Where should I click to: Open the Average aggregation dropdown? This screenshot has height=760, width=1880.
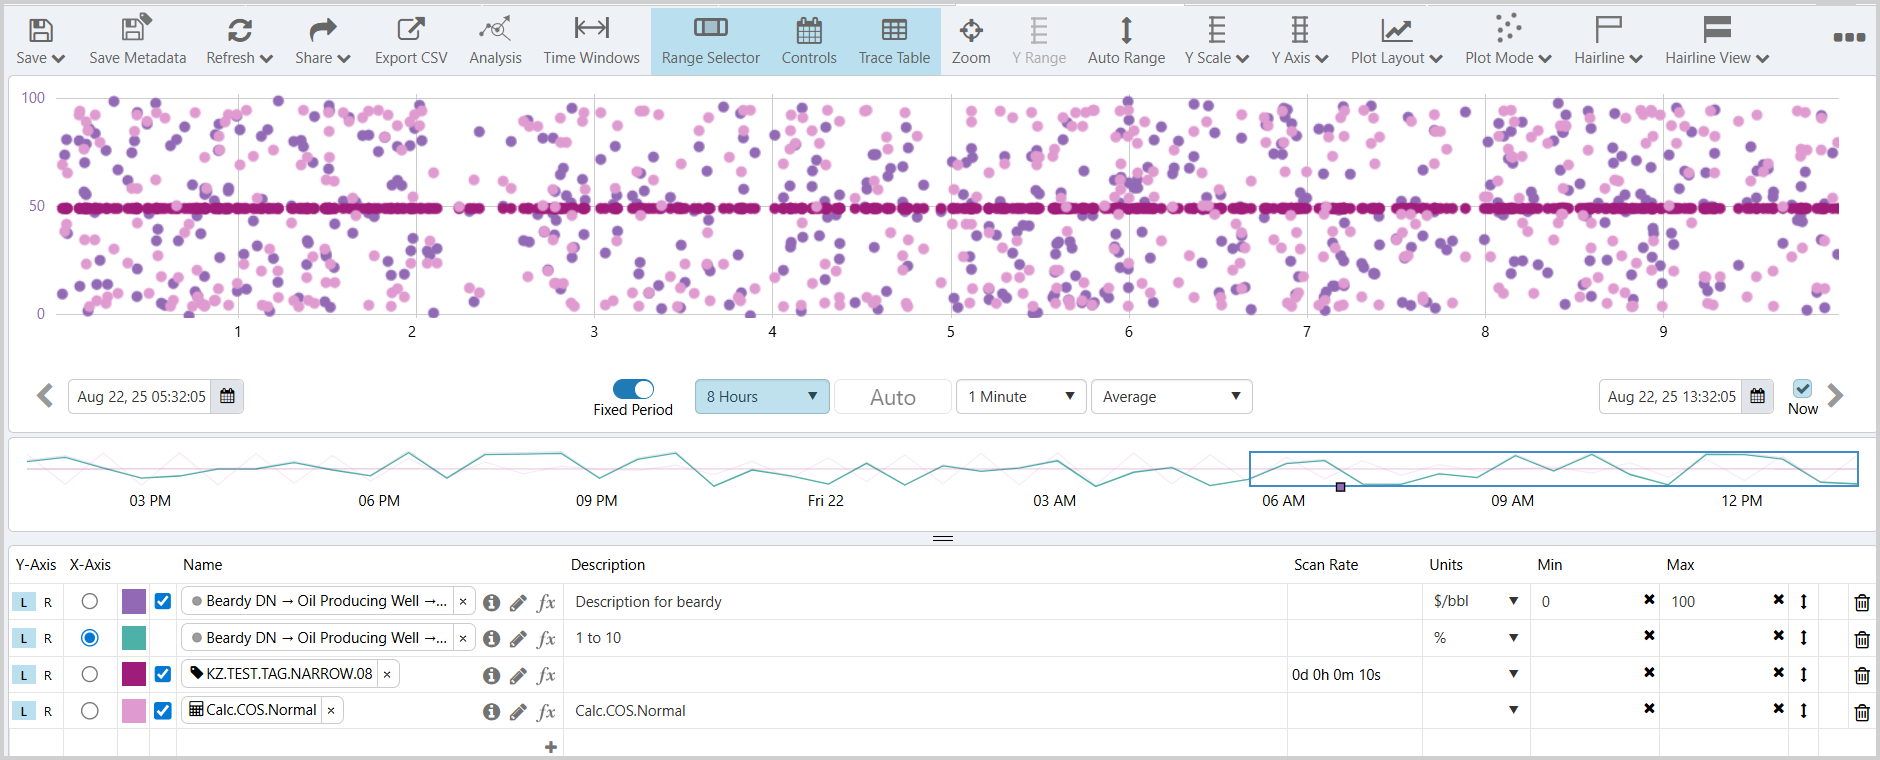click(1171, 397)
